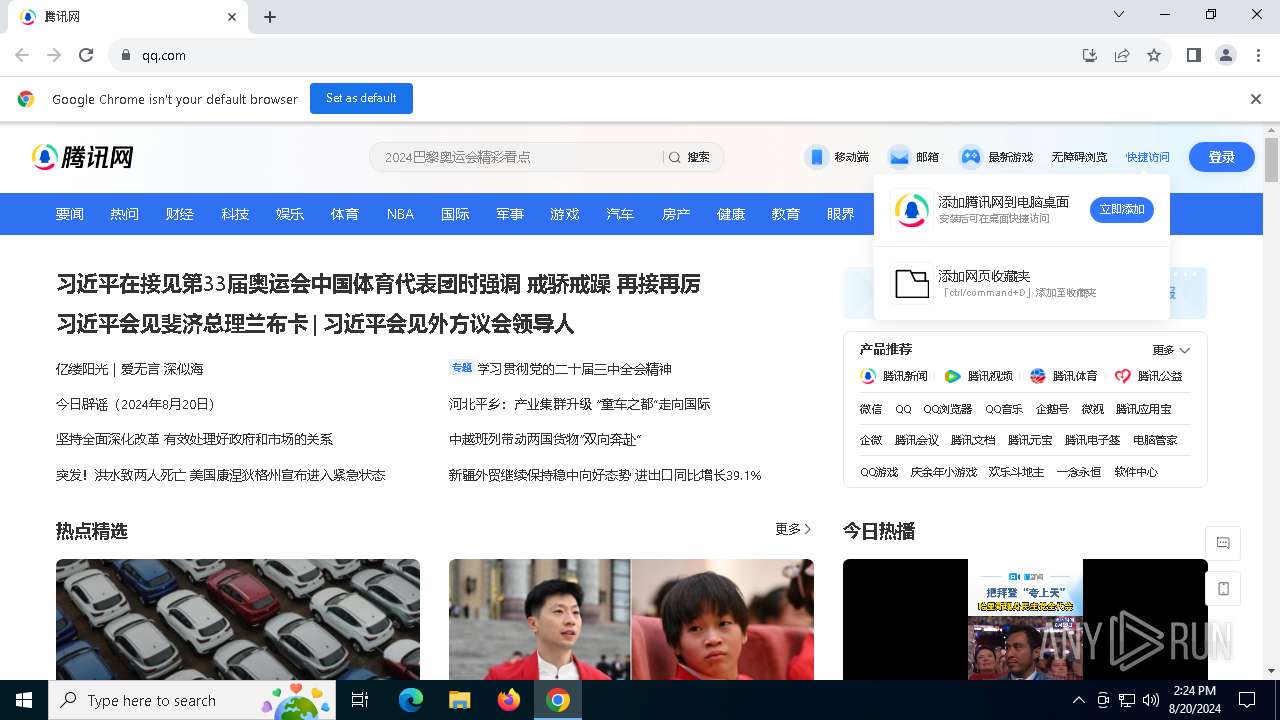Open the 今日辟谣 news link
1280x720 pixels.
pyautogui.click(x=135, y=404)
